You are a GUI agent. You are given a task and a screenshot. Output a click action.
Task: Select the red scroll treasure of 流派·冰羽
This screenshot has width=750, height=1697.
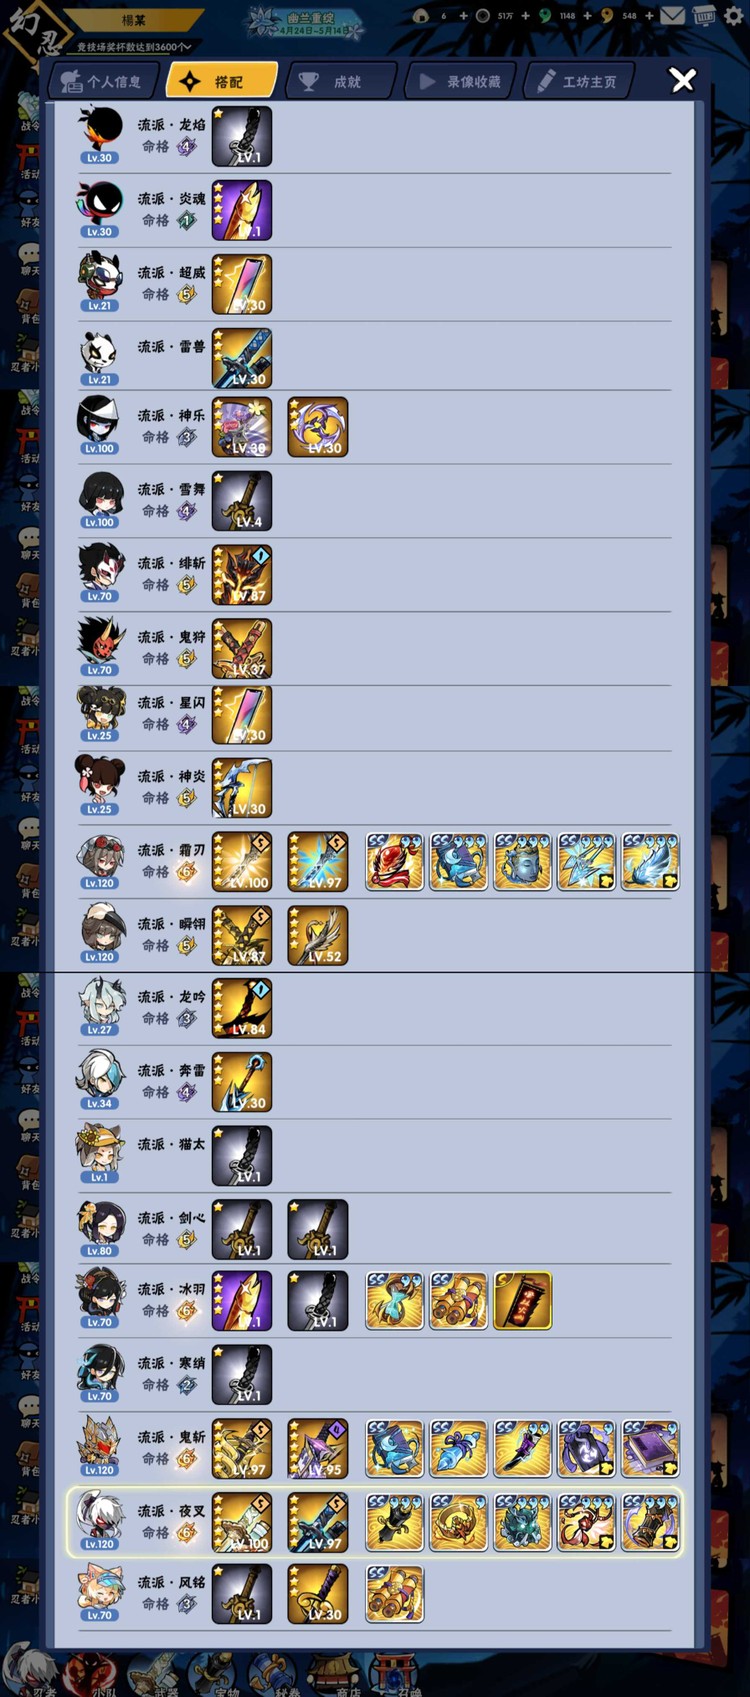point(522,1300)
